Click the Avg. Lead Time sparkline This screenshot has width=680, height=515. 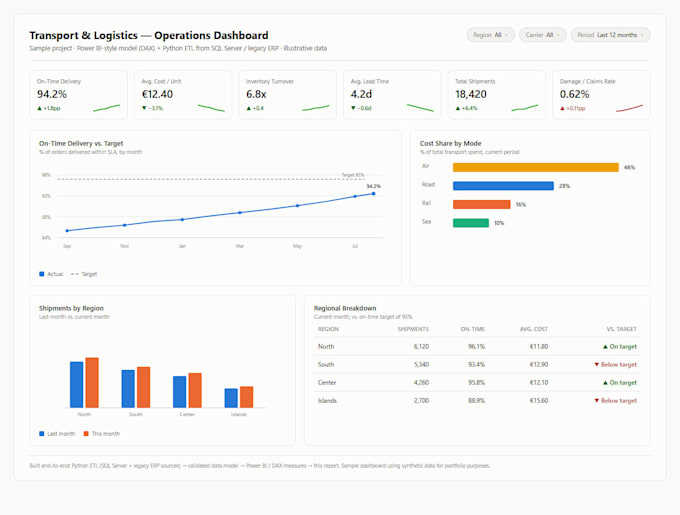point(420,108)
